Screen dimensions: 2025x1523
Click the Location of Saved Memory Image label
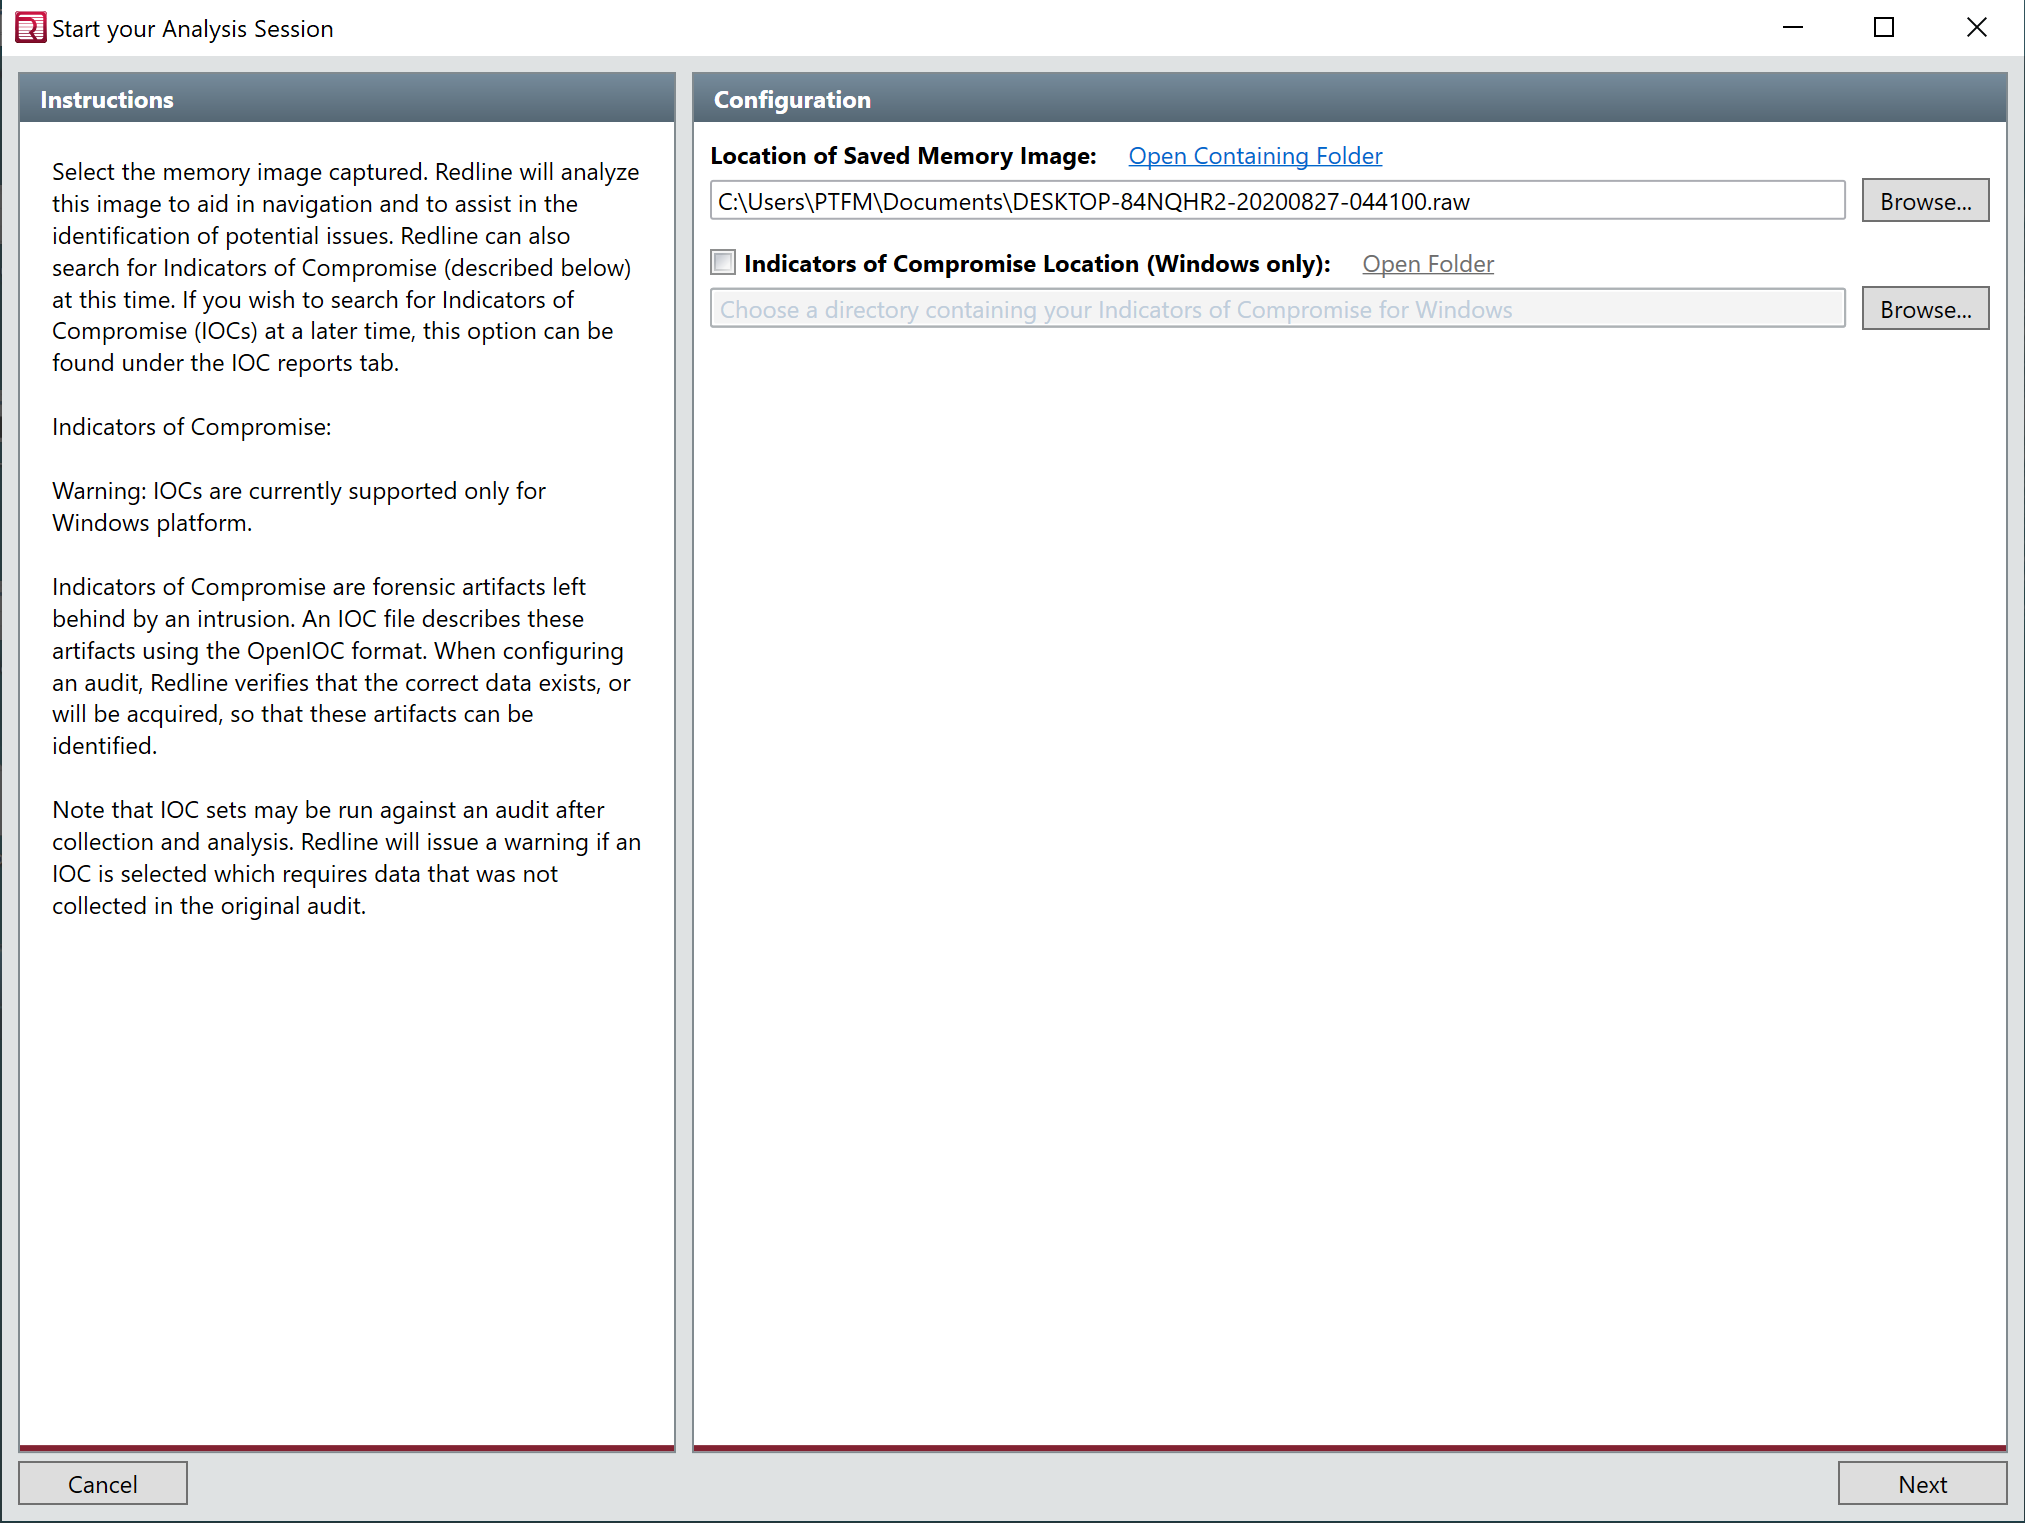click(903, 156)
